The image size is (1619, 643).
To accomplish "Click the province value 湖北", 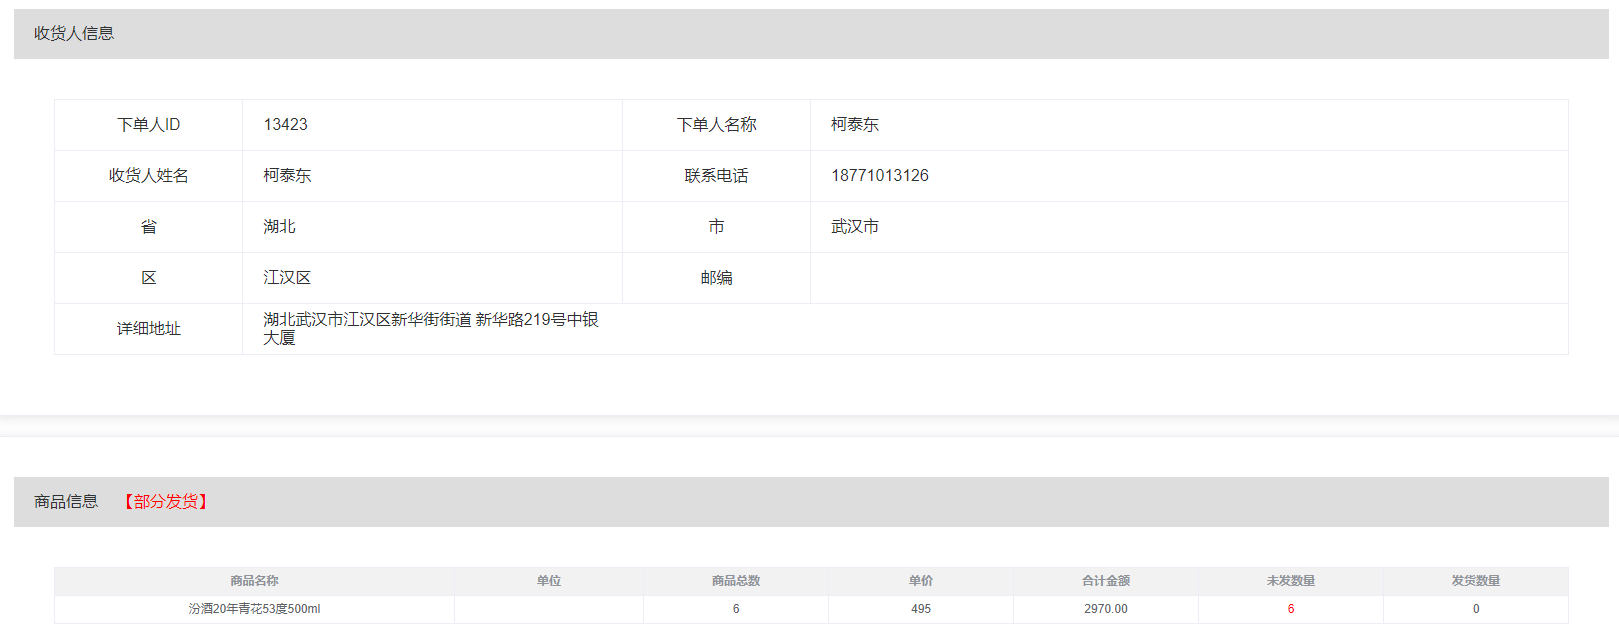I will pyautogui.click(x=279, y=227).
